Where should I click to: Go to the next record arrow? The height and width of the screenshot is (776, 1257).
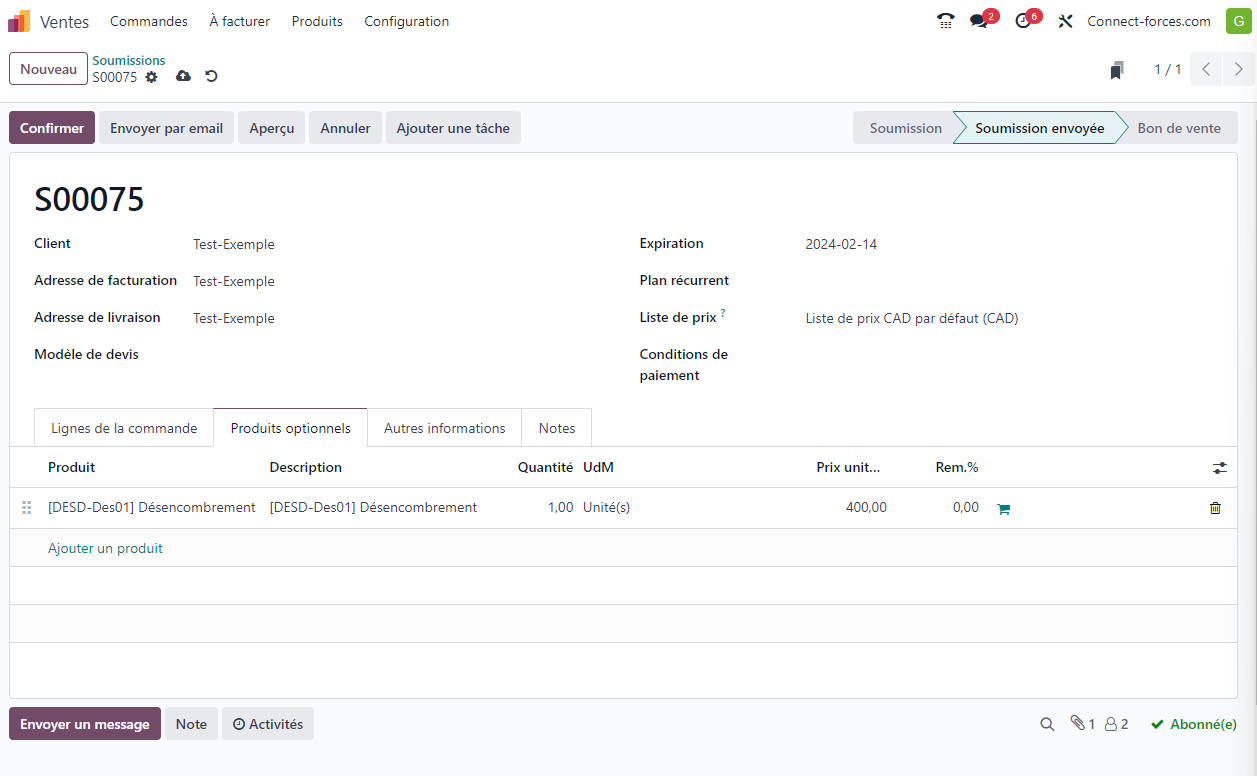pyautogui.click(x=1239, y=69)
